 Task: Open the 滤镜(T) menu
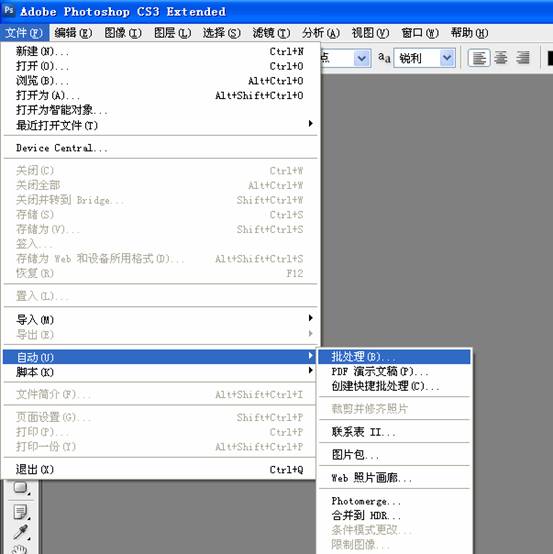click(271, 33)
